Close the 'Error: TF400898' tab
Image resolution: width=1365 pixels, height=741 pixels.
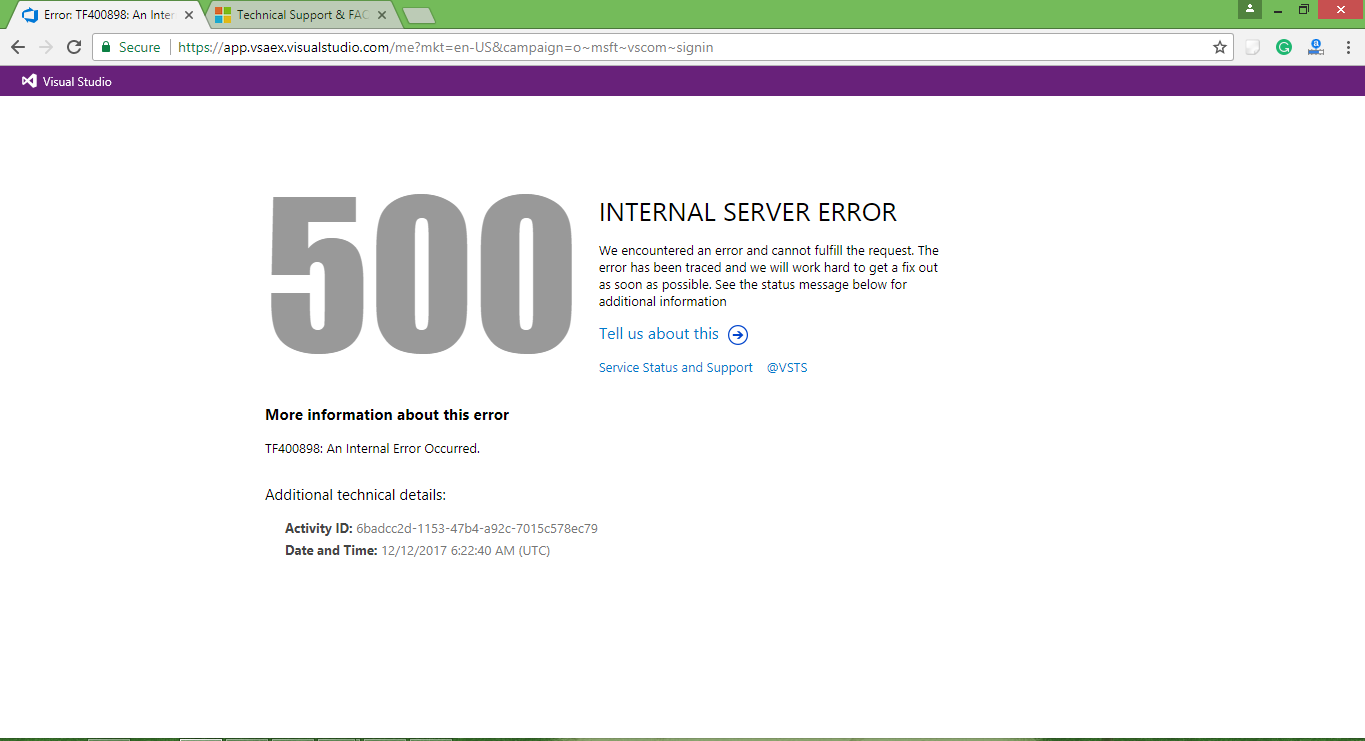[189, 15]
